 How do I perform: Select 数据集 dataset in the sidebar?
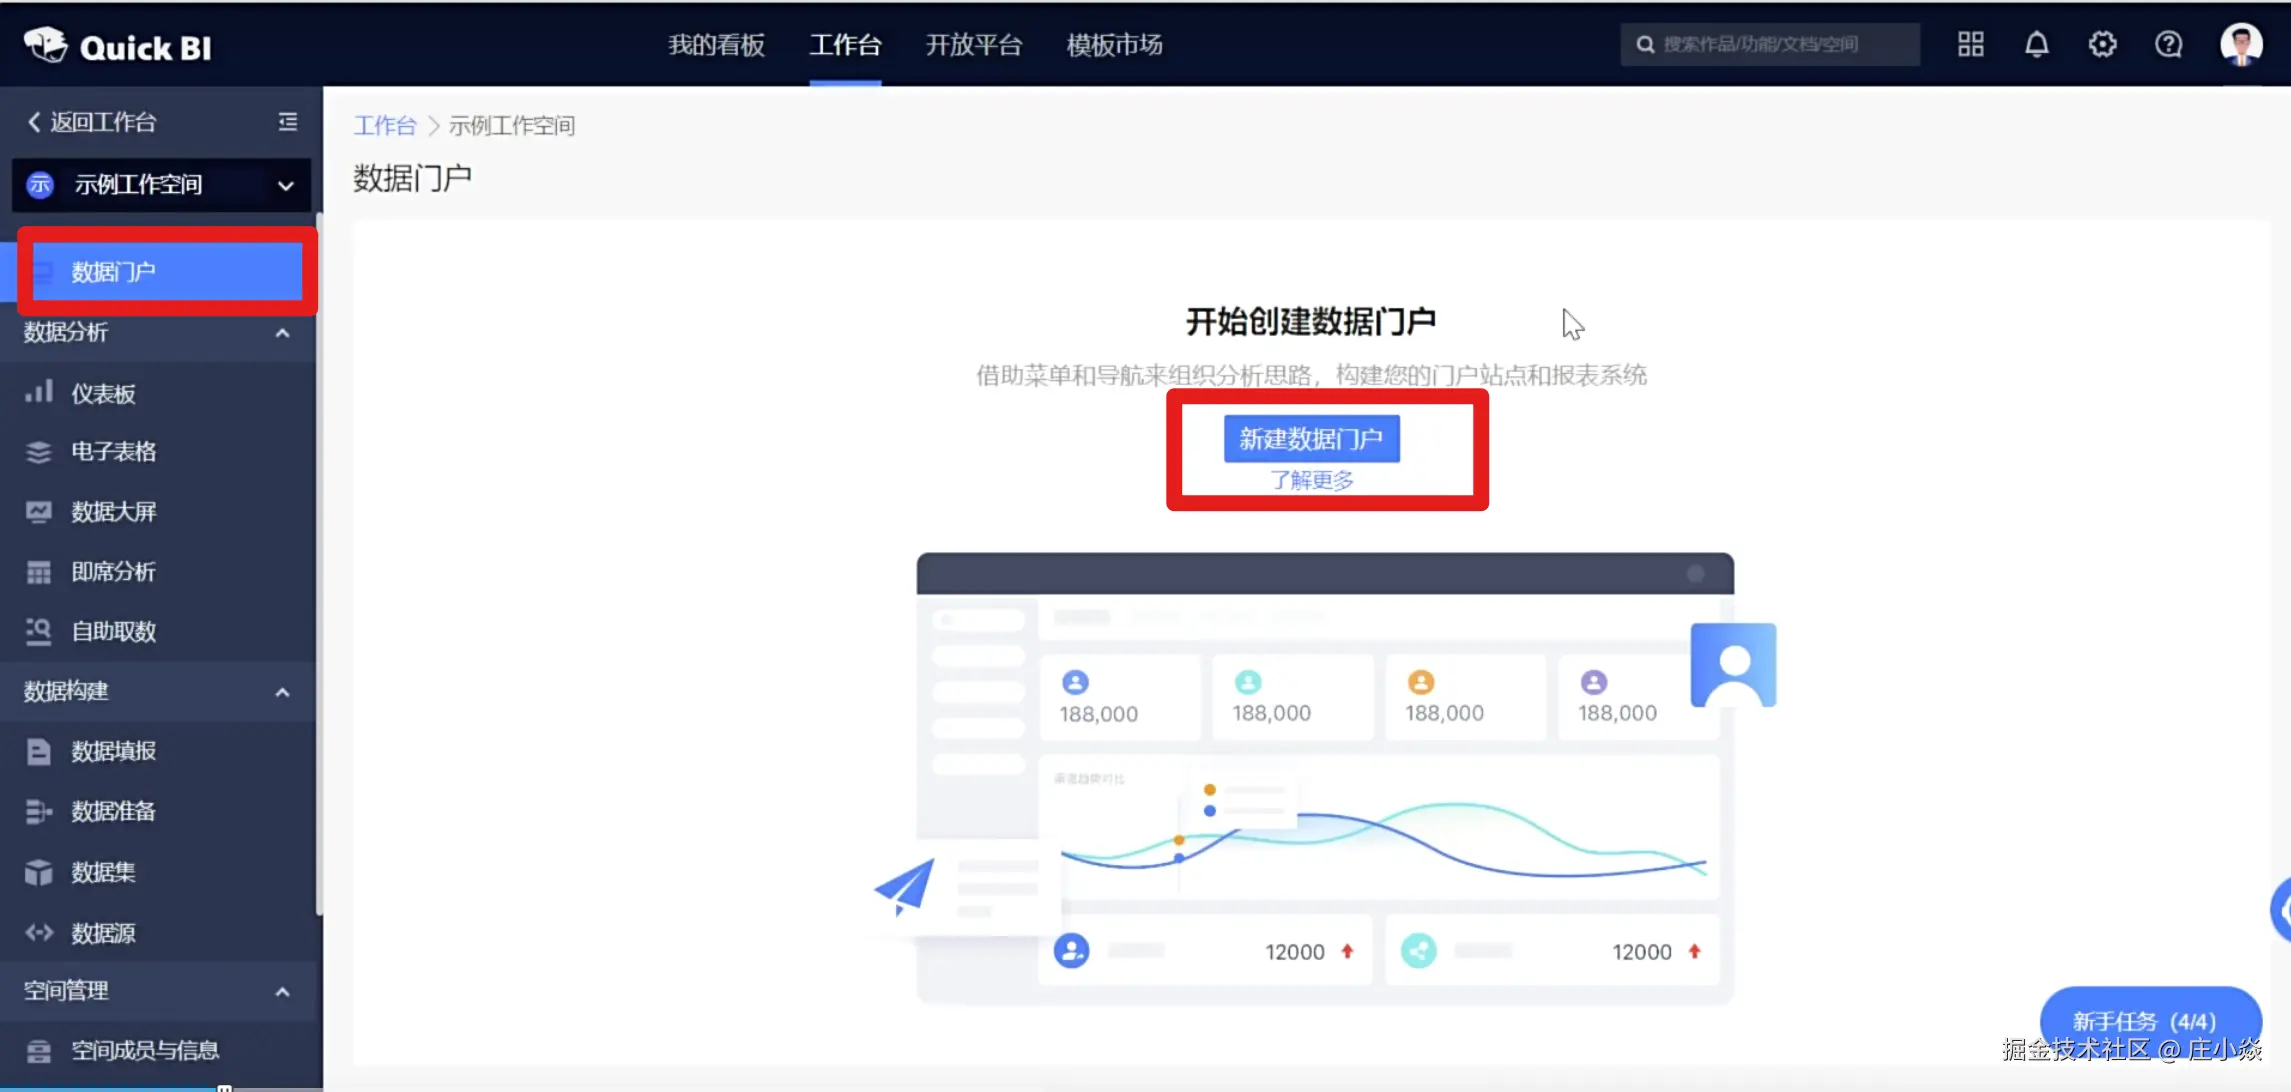click(103, 872)
